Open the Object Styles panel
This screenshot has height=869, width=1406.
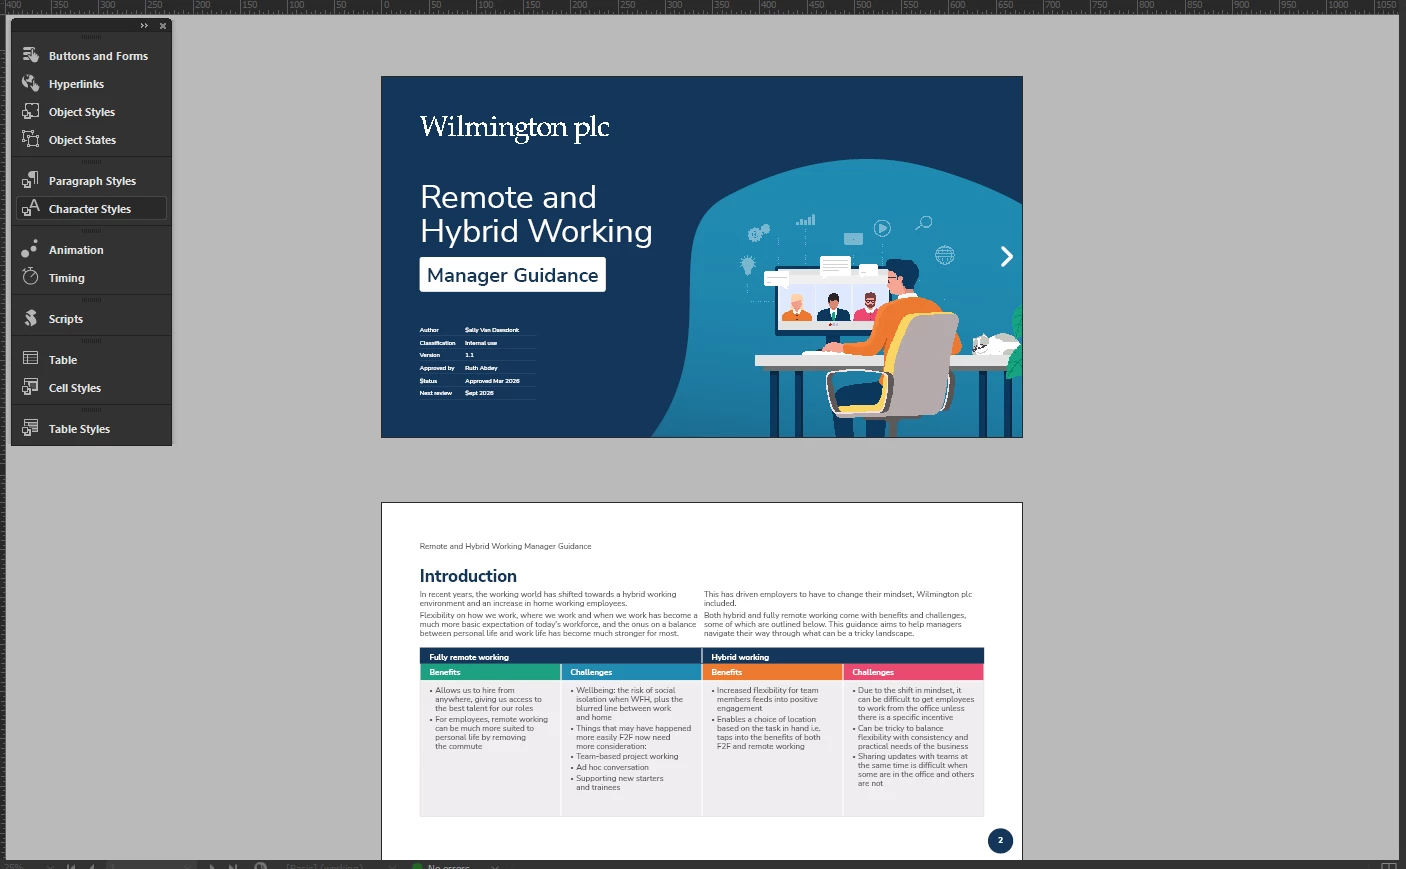point(91,112)
